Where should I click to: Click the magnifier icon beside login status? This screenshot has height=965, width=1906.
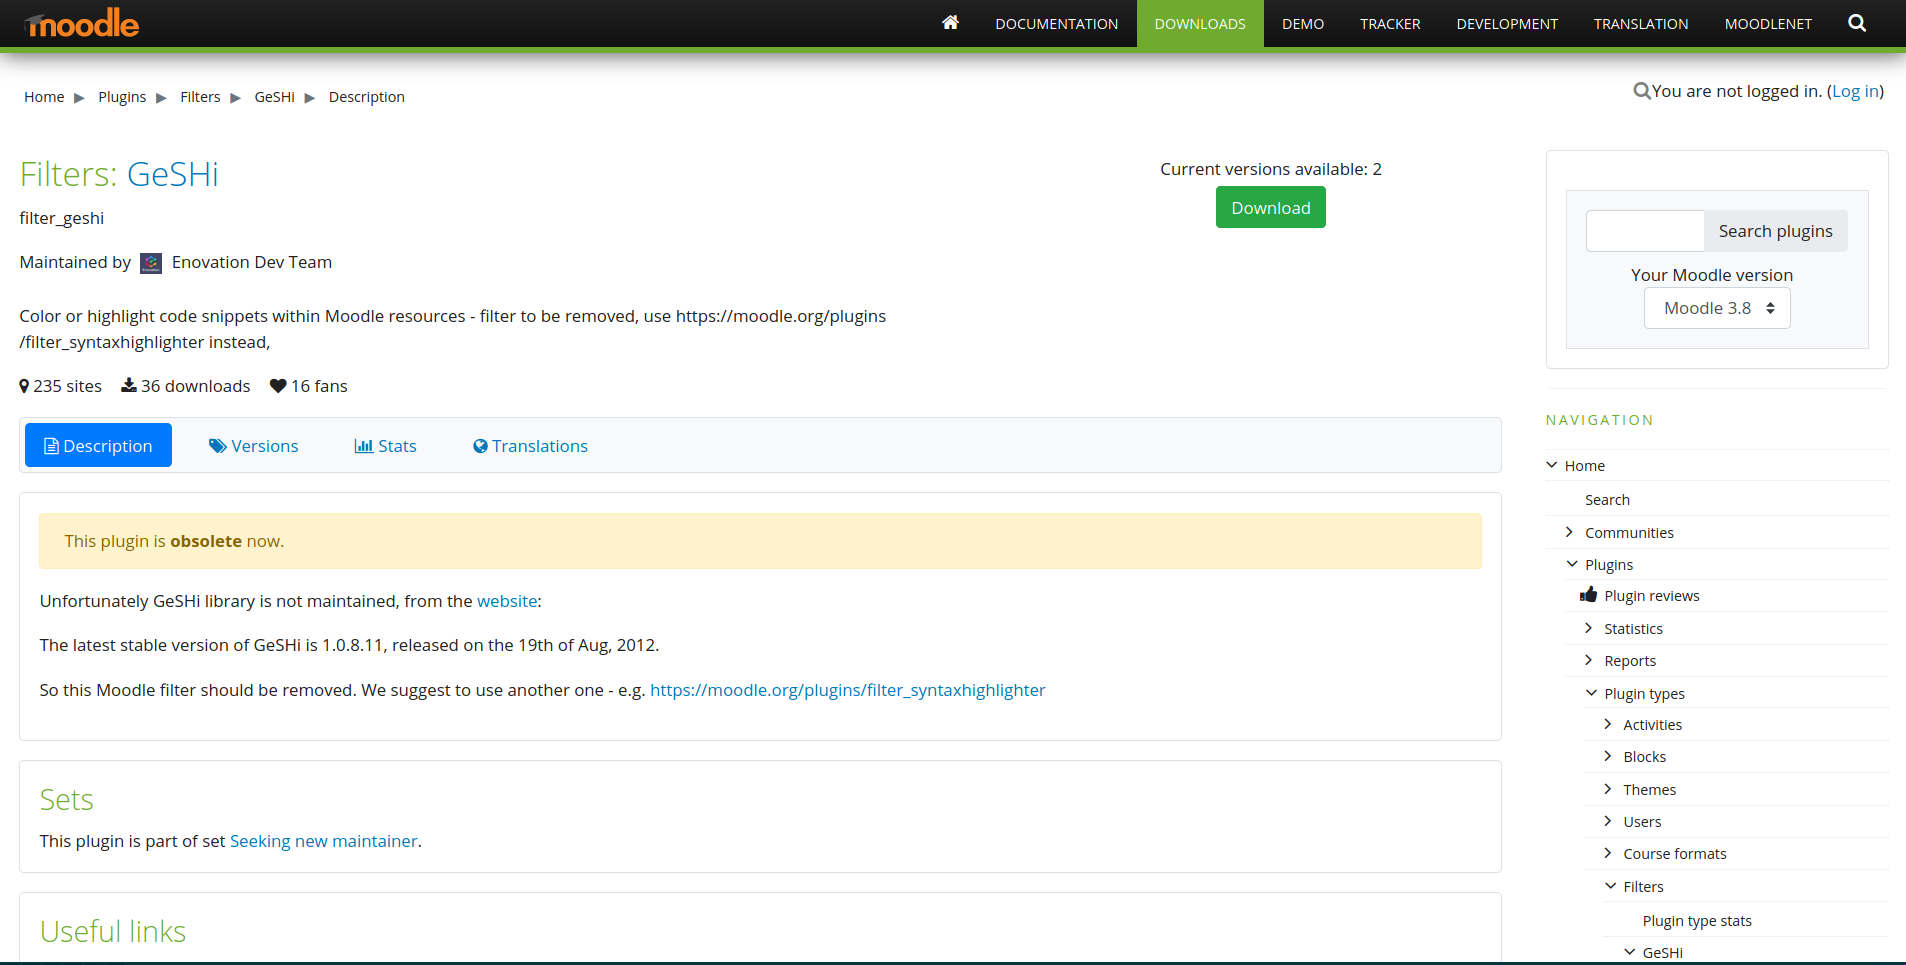[x=1642, y=91]
